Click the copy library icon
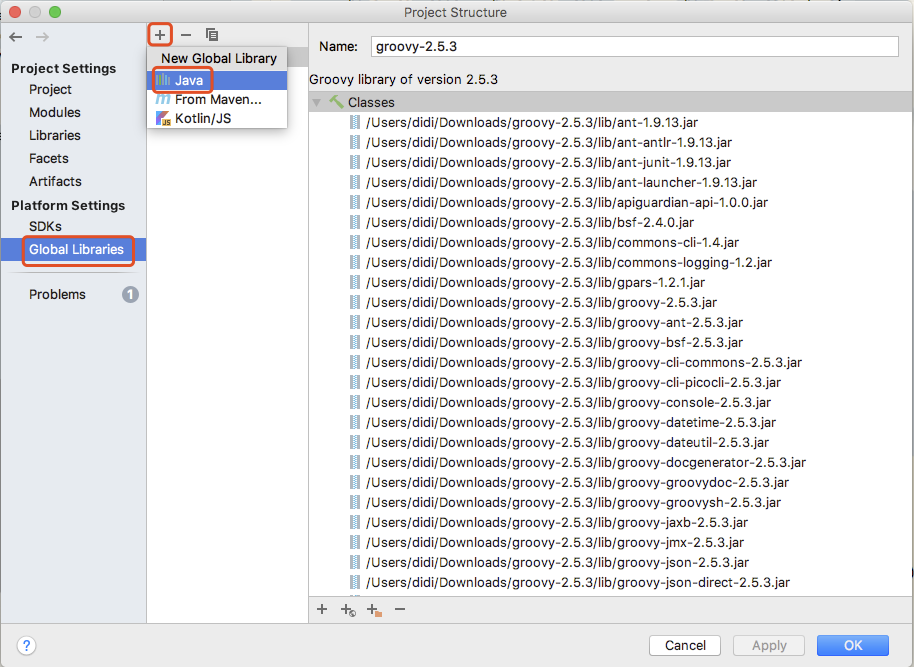The image size is (914, 667). pyautogui.click(x=212, y=35)
